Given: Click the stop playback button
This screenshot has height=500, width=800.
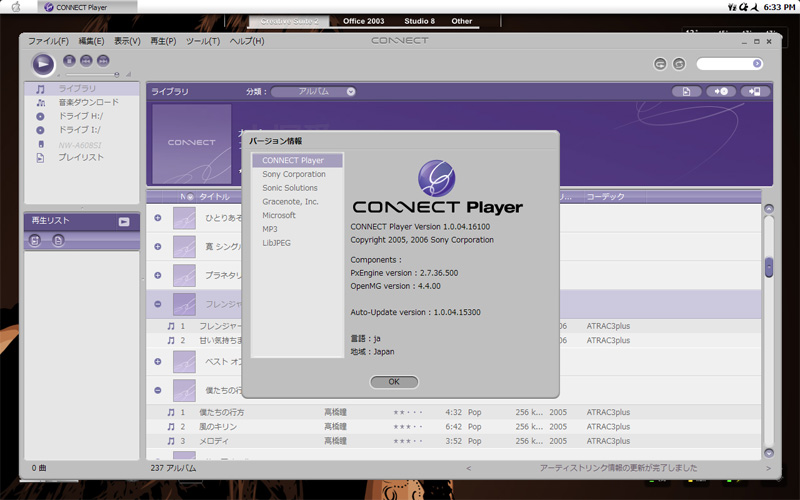Looking at the screenshot, I should 69,61.
